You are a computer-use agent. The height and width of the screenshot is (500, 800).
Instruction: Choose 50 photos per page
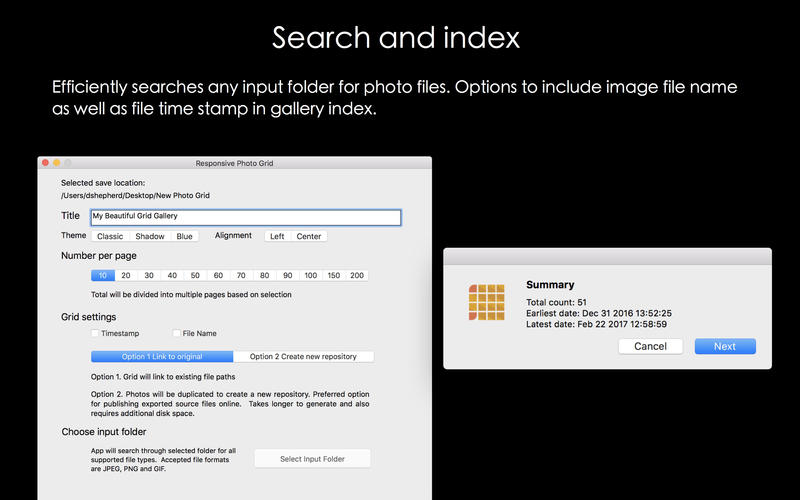(x=195, y=276)
